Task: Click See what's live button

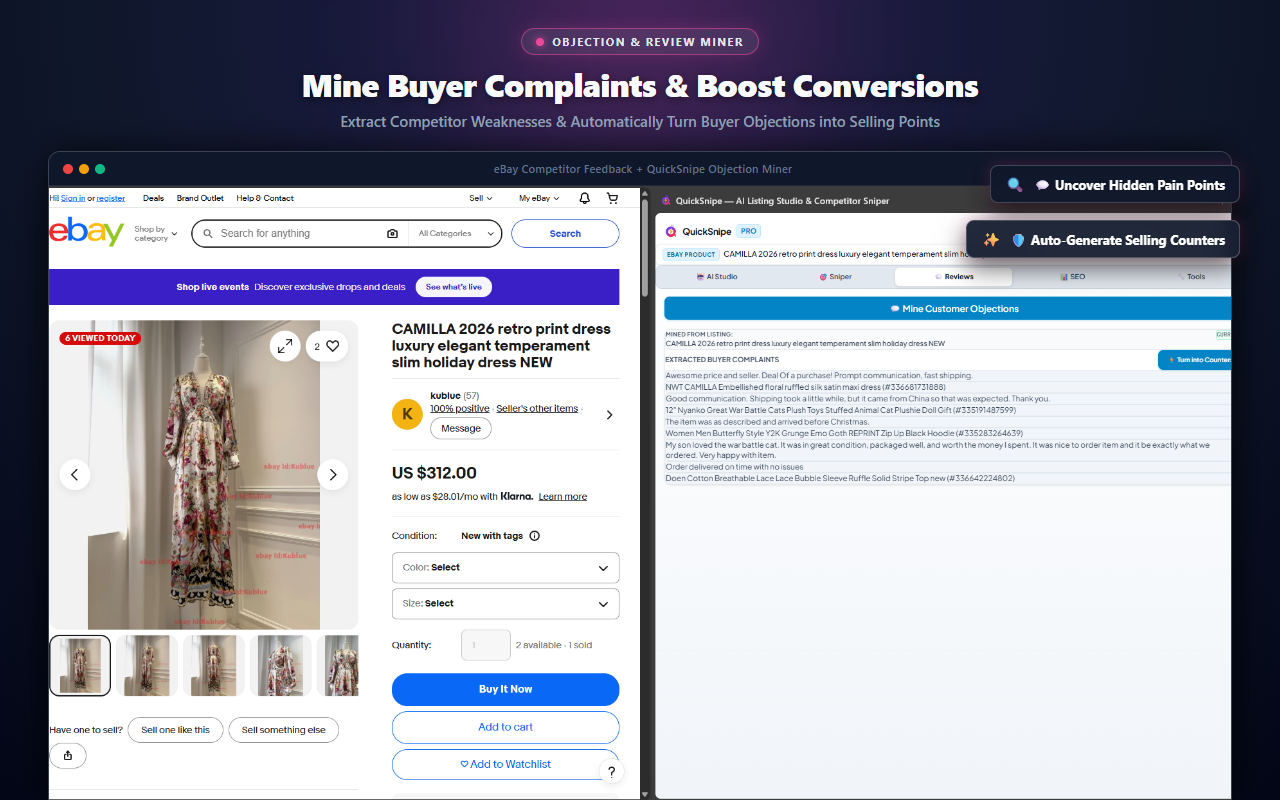Action: pyautogui.click(x=454, y=287)
